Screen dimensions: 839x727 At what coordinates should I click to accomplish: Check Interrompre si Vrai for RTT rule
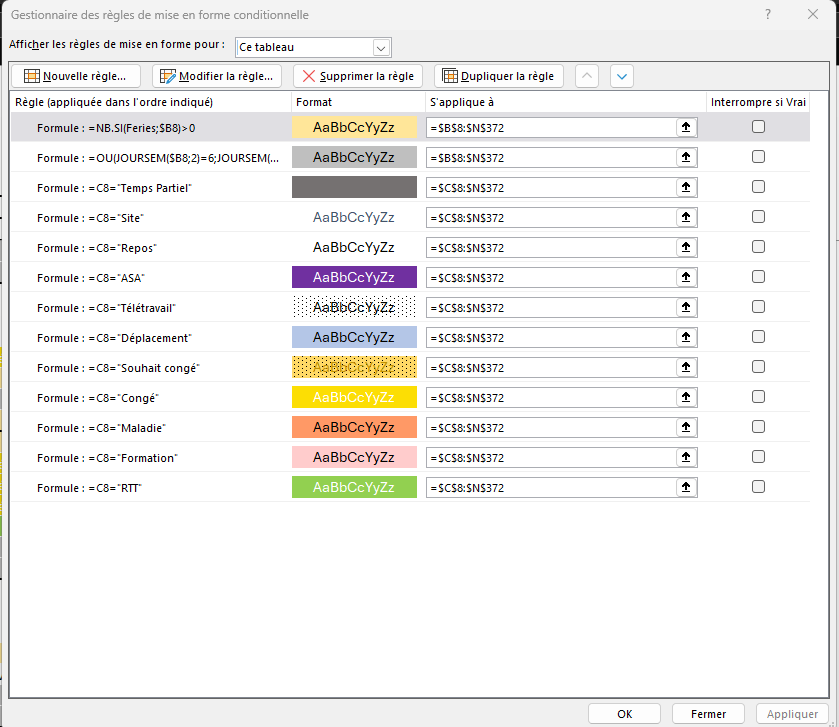click(x=758, y=486)
